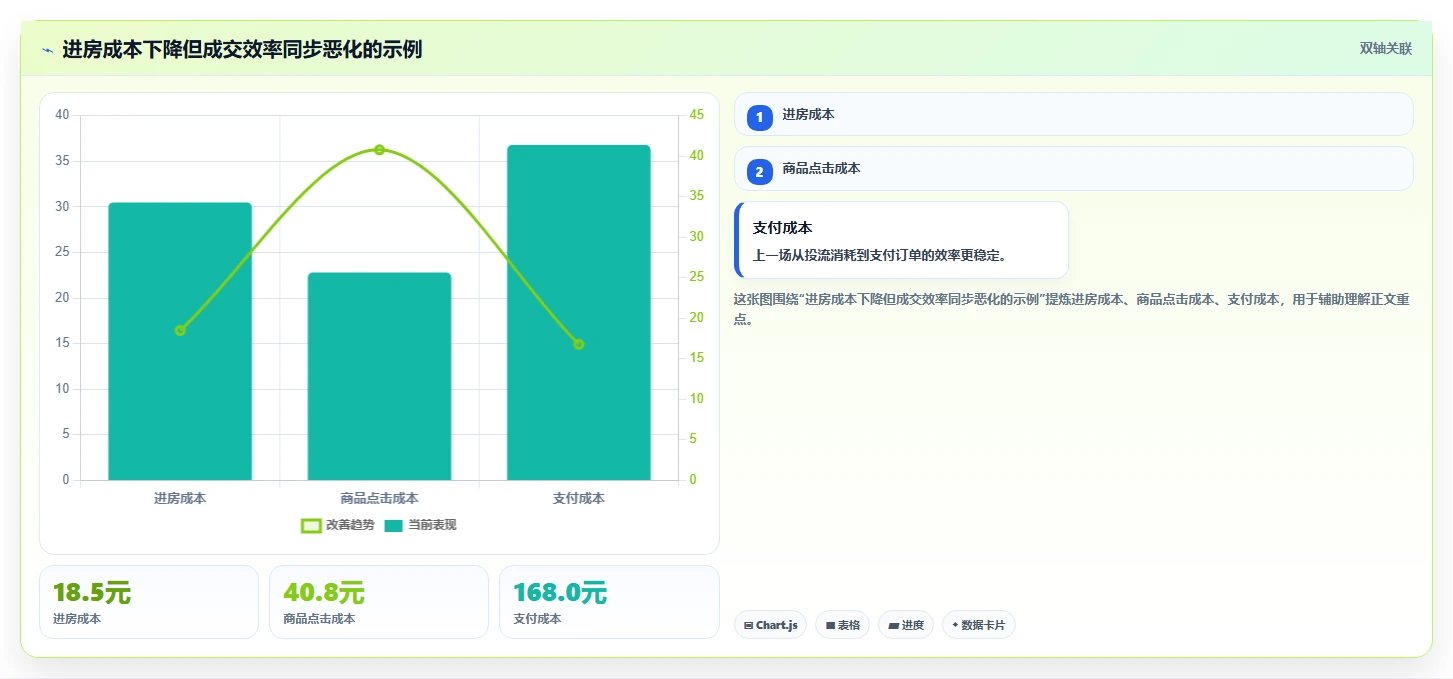Toggle the 改善趋势 legend swatch
1453x679 pixels.
click(x=311, y=526)
